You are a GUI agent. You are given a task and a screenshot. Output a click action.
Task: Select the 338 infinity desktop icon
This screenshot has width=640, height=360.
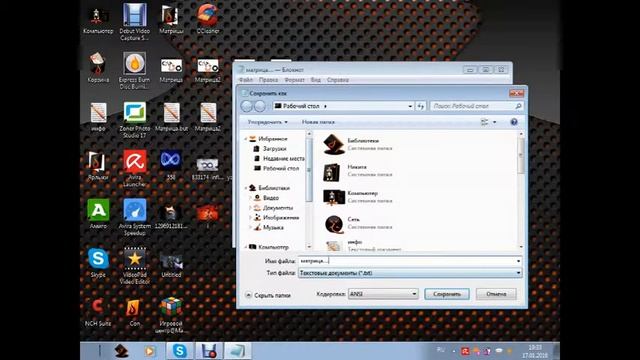click(x=171, y=165)
